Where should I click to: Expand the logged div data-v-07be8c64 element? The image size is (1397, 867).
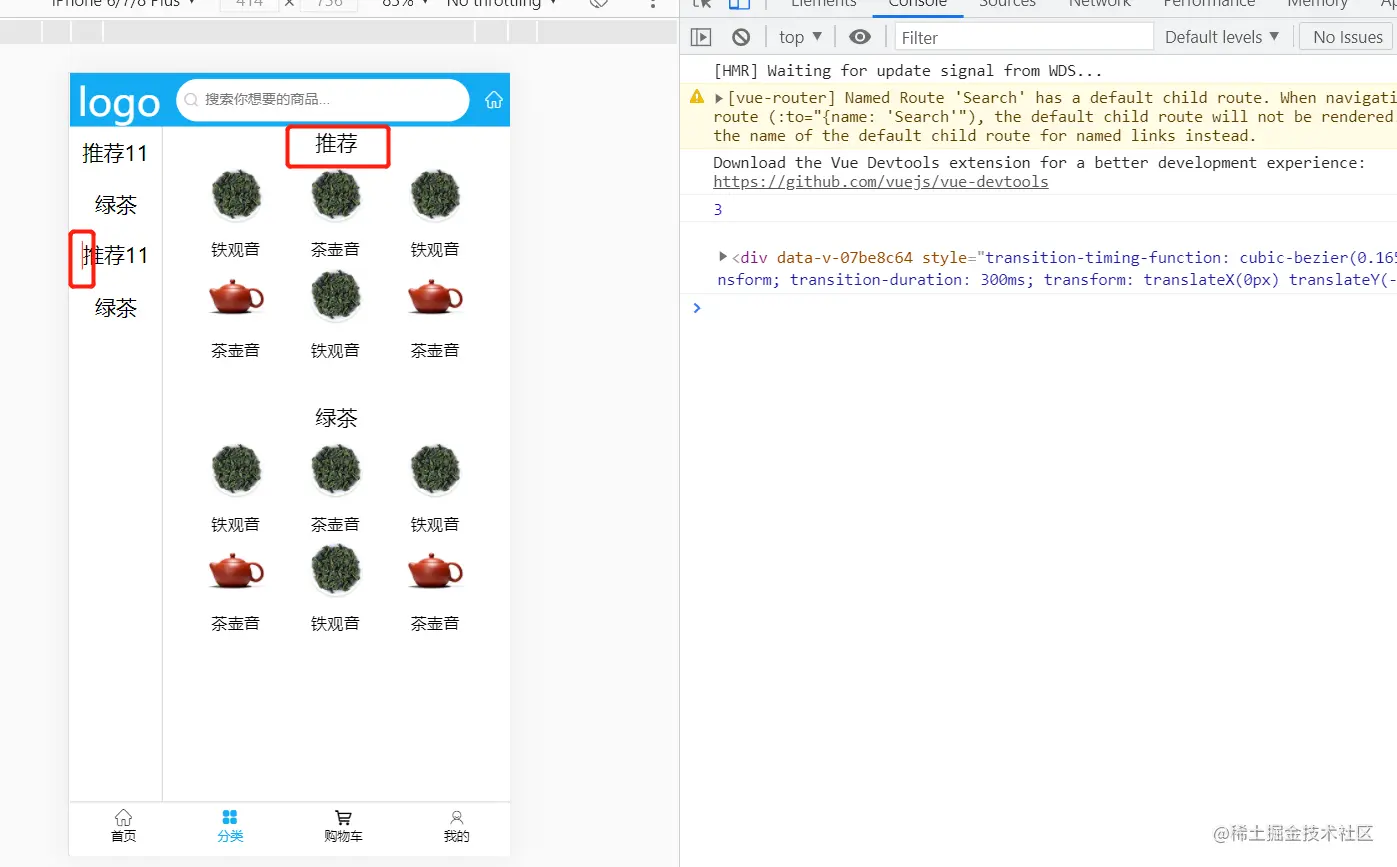(723, 257)
